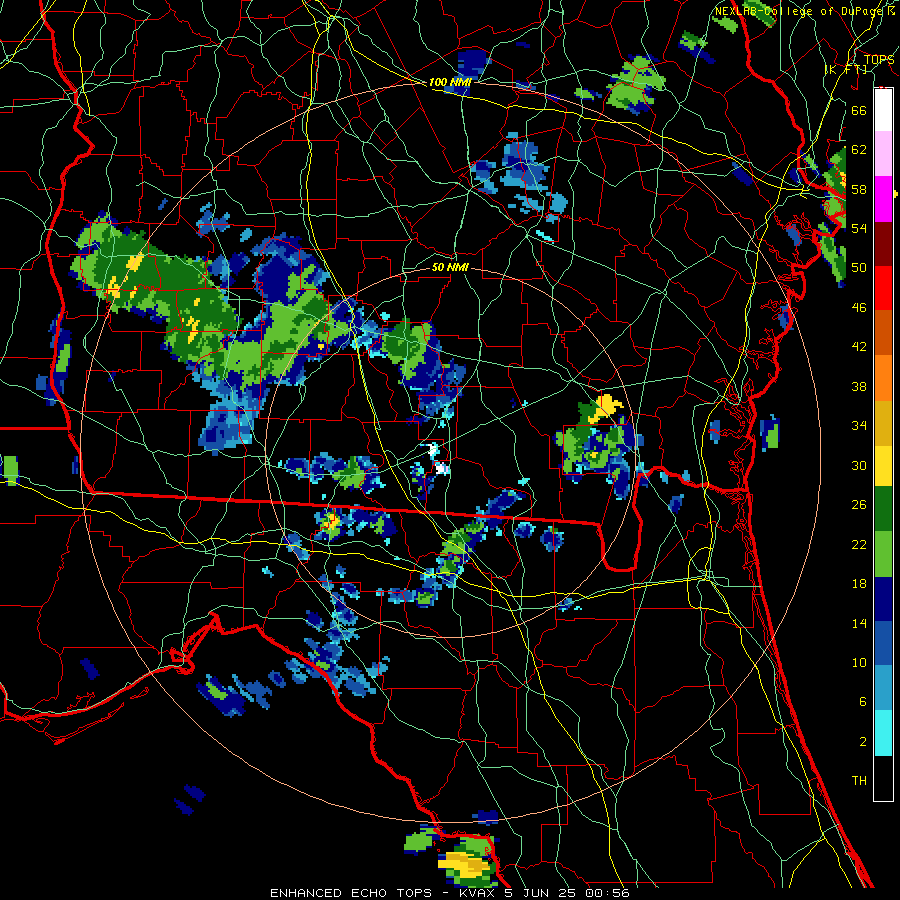Click the "34" legend value
The image size is (900, 900).
(859, 426)
